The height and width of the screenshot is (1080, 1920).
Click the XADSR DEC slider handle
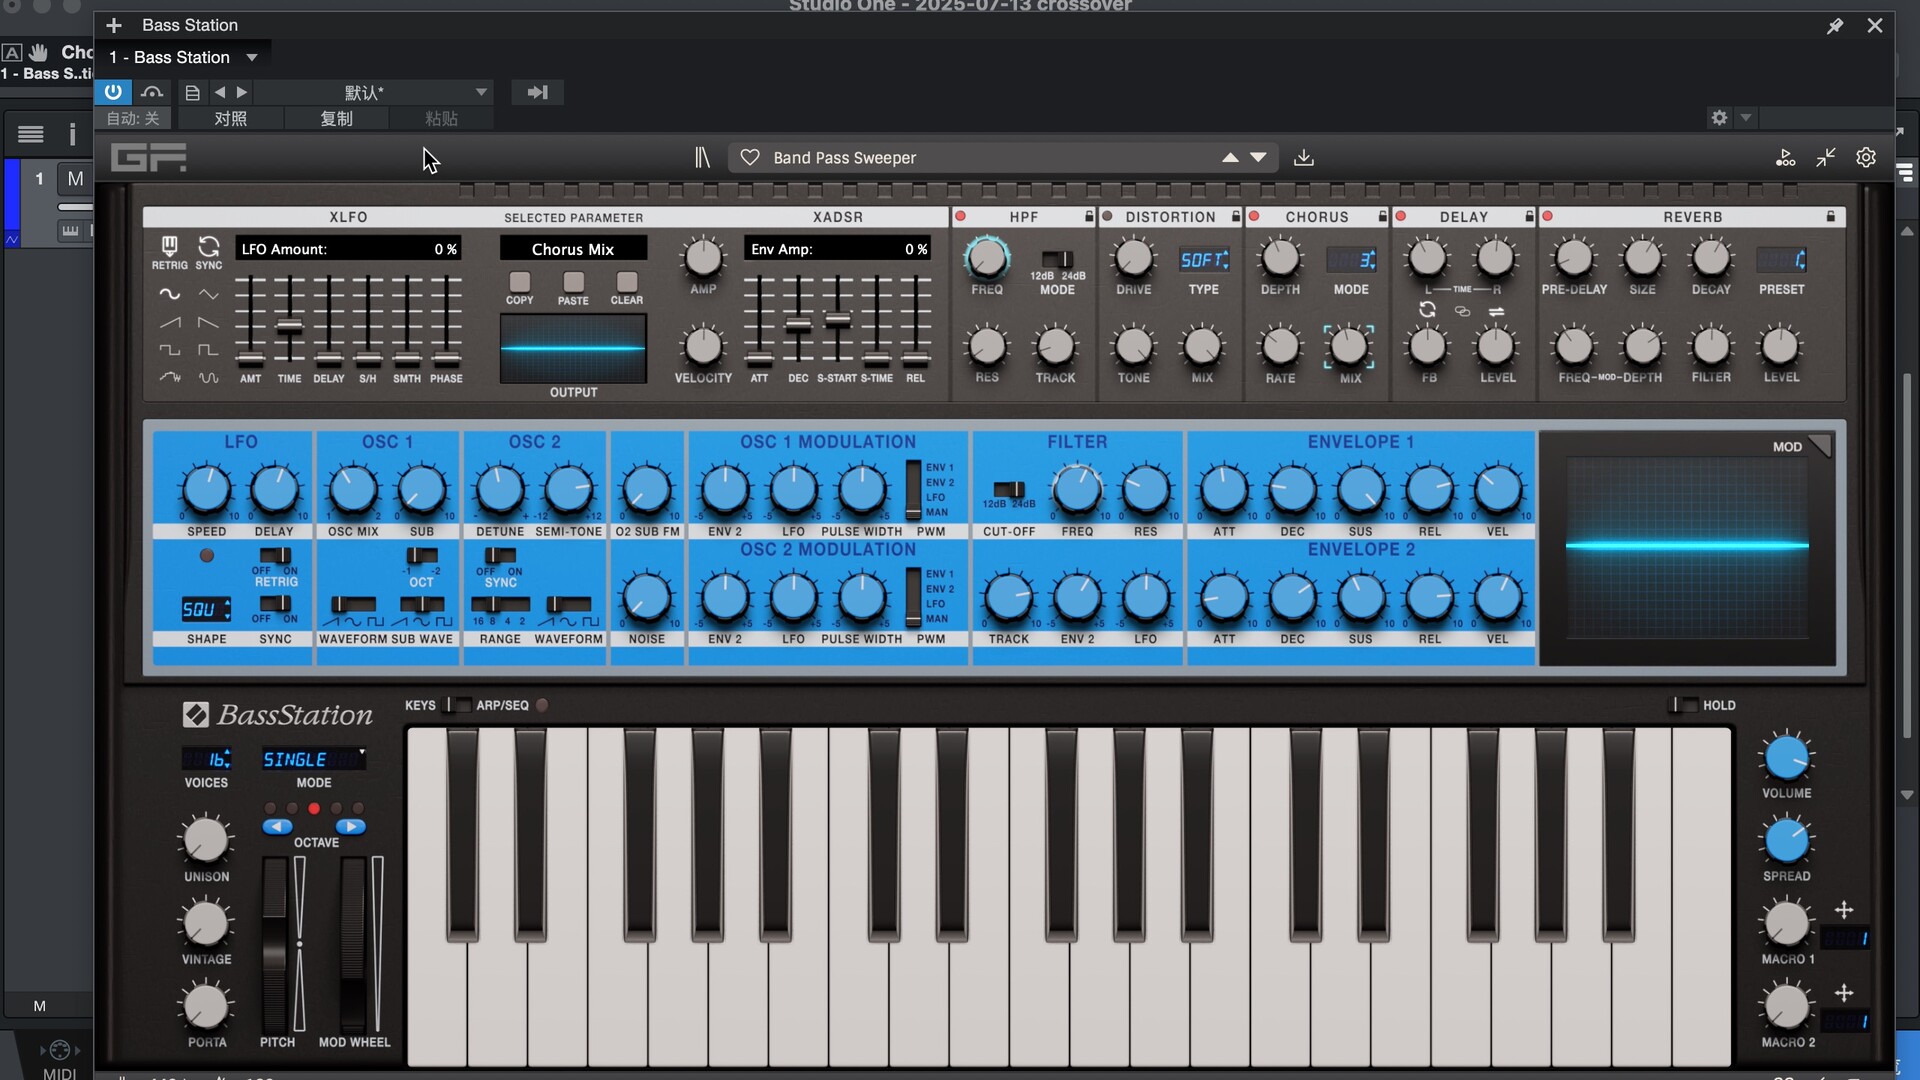coord(798,324)
